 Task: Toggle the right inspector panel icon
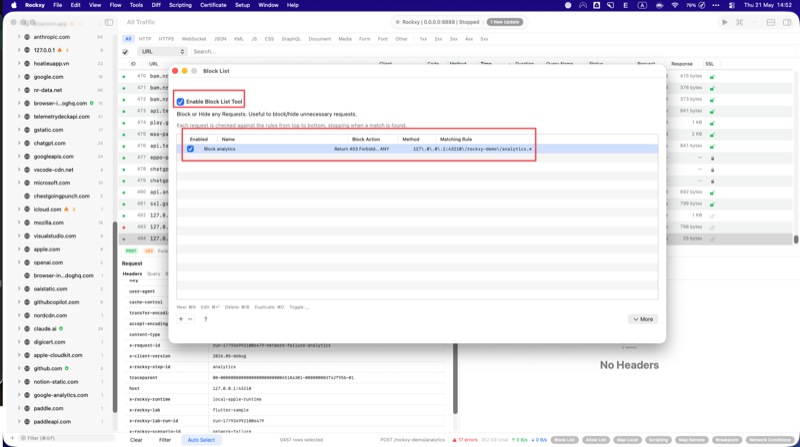coord(787,22)
